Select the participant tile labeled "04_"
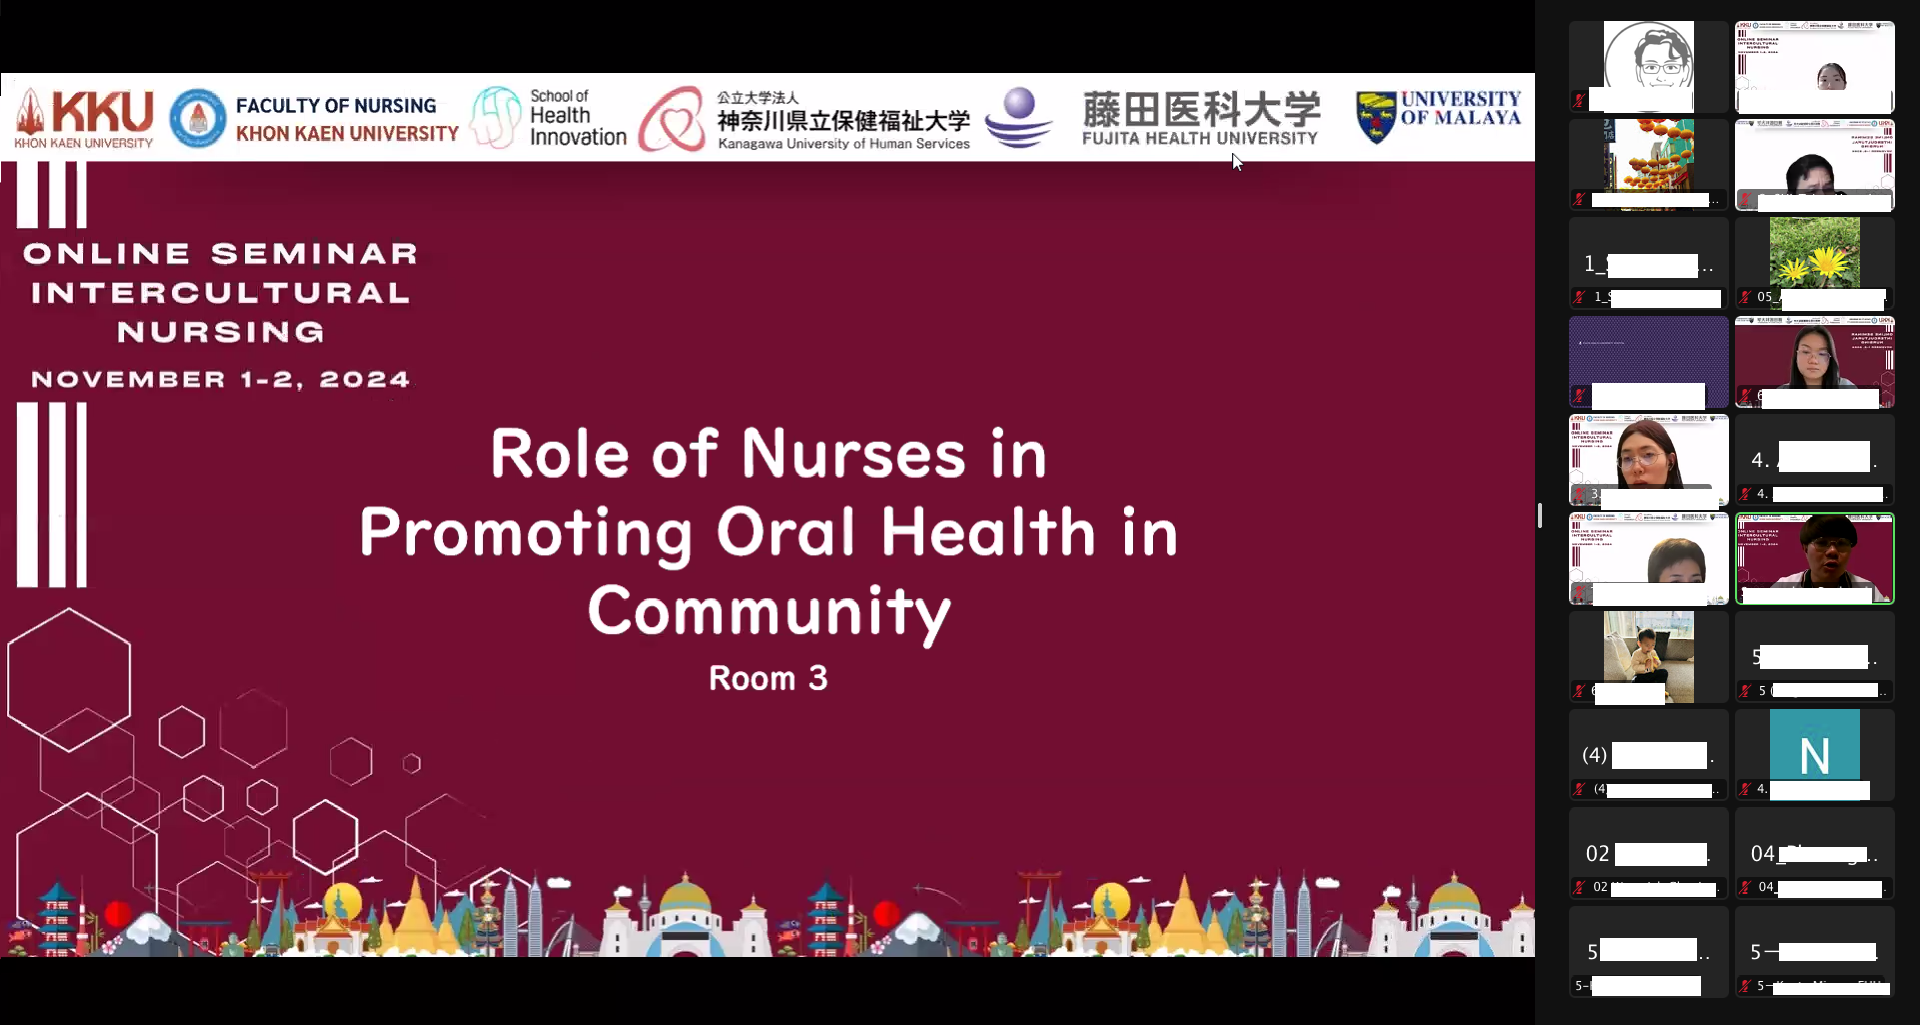The height and width of the screenshot is (1025, 1920). pyautogui.click(x=1814, y=854)
